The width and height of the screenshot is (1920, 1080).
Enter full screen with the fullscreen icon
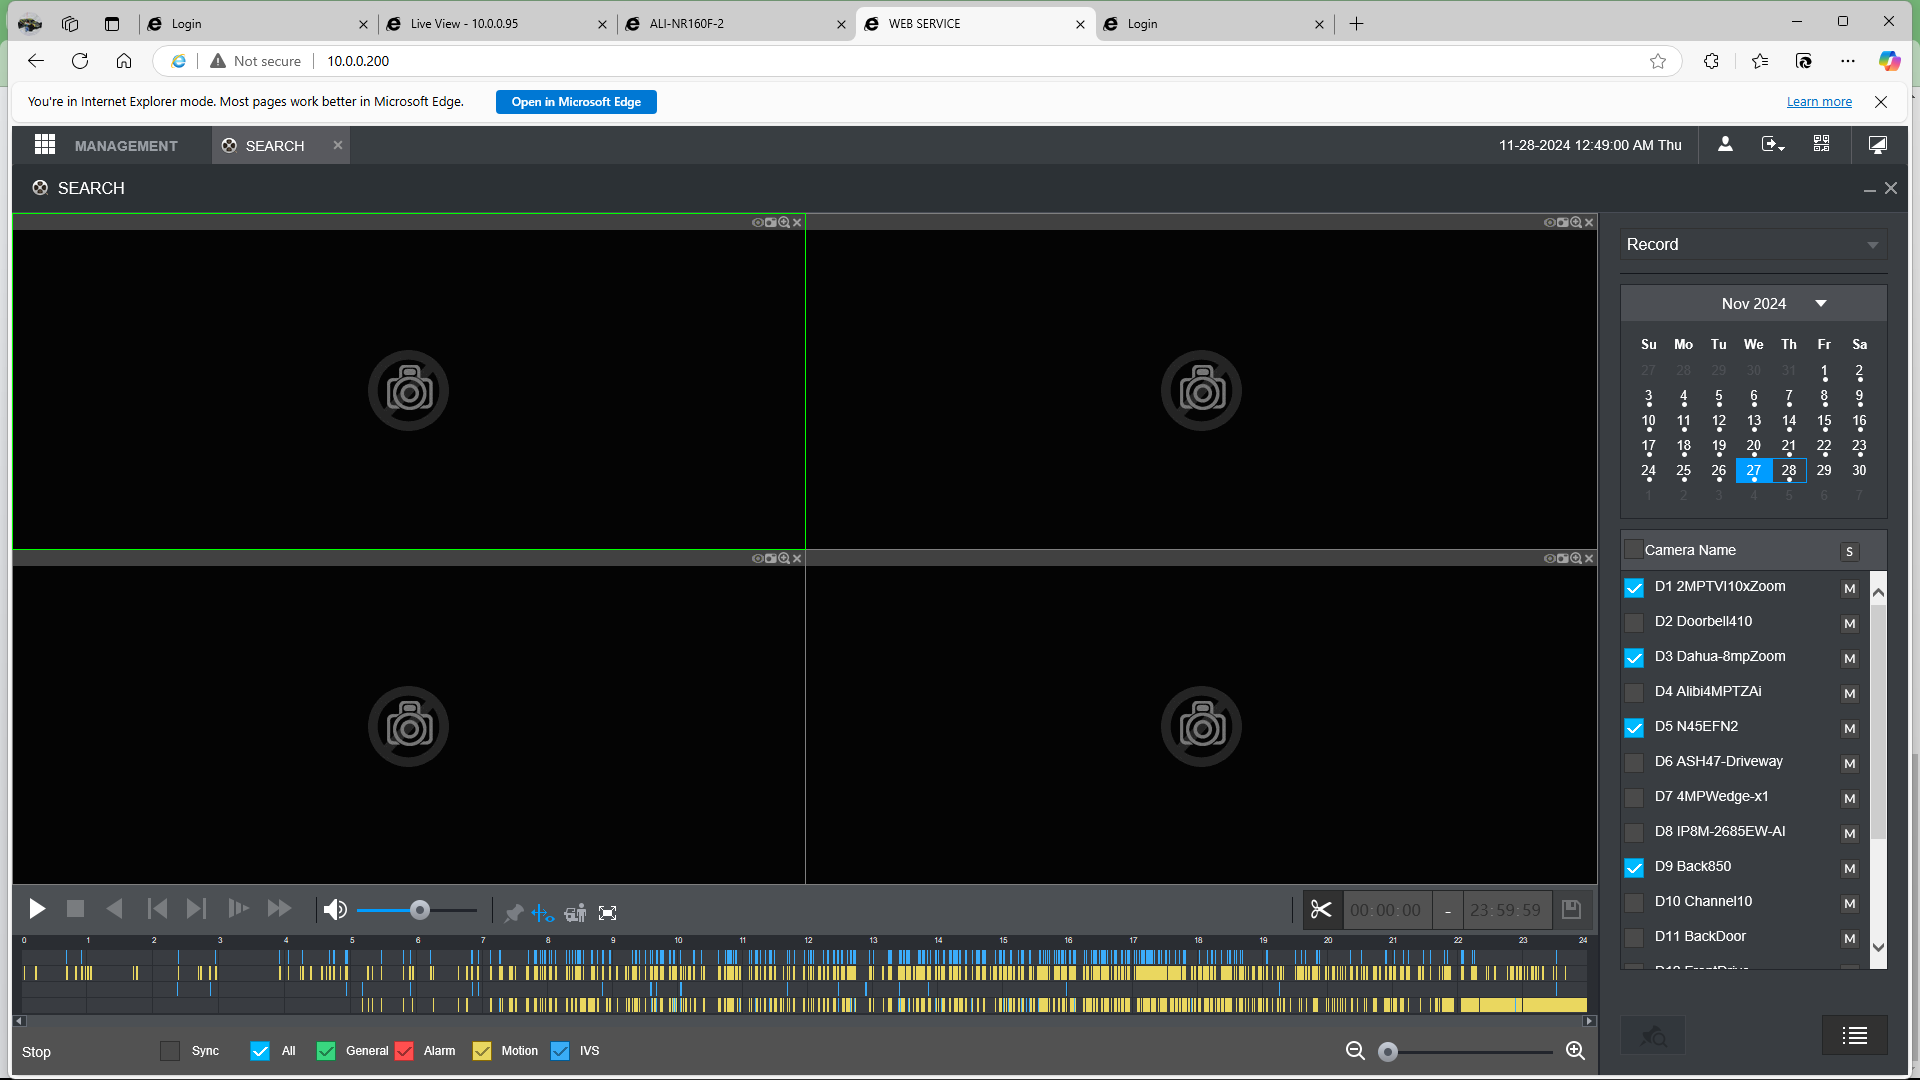click(607, 913)
